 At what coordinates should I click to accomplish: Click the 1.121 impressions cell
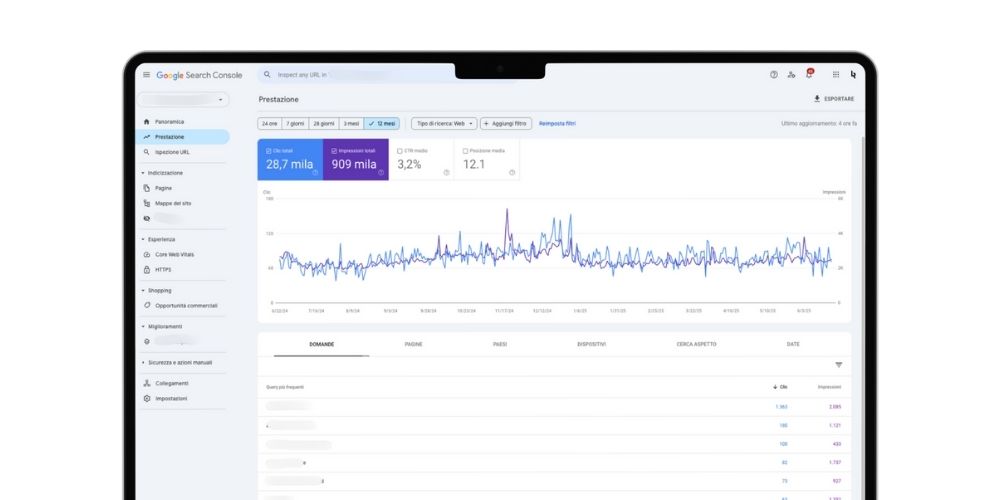coord(835,425)
